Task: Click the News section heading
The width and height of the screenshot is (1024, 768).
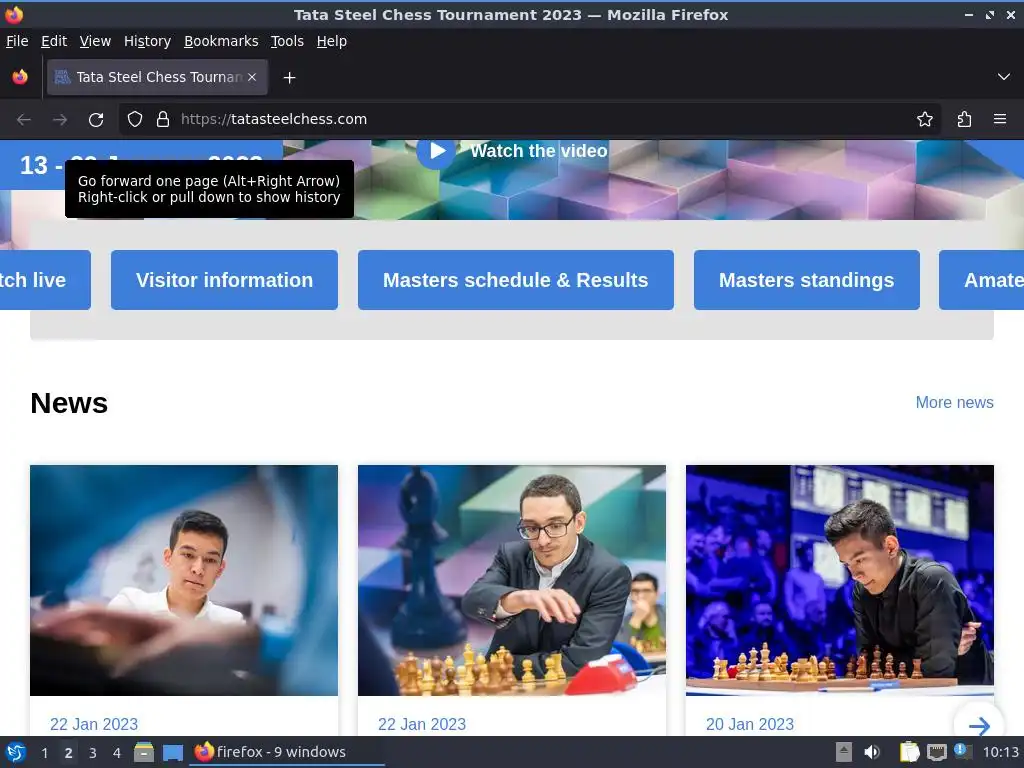Action: coord(69,403)
